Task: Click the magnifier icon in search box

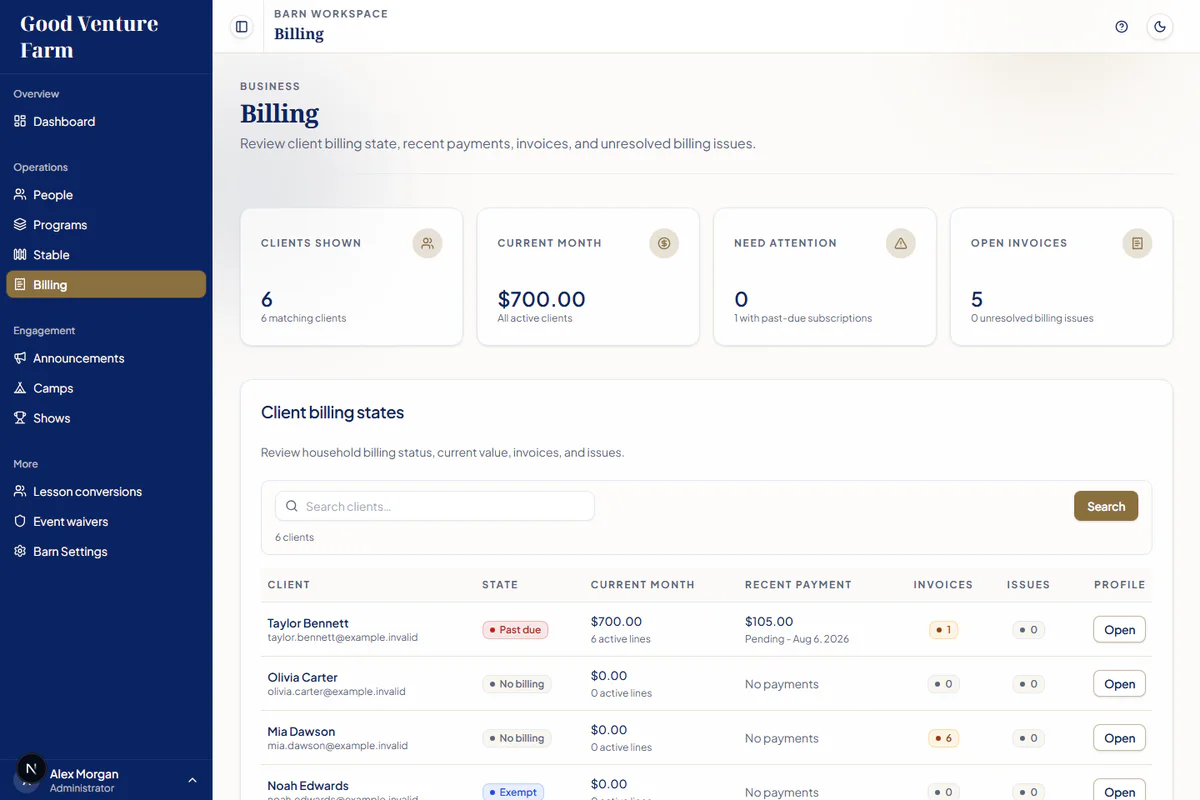Action: [x=292, y=506]
